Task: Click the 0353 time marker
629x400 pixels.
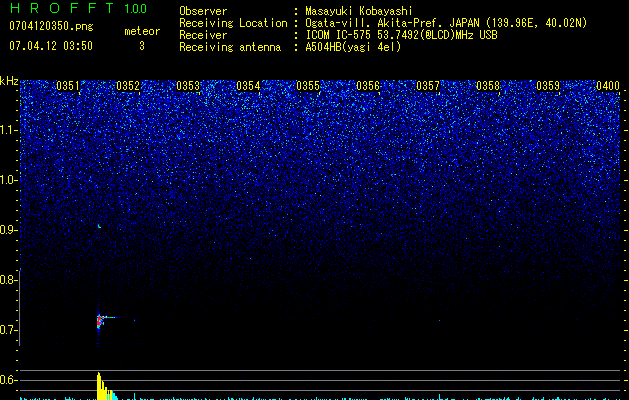Action: [188, 86]
